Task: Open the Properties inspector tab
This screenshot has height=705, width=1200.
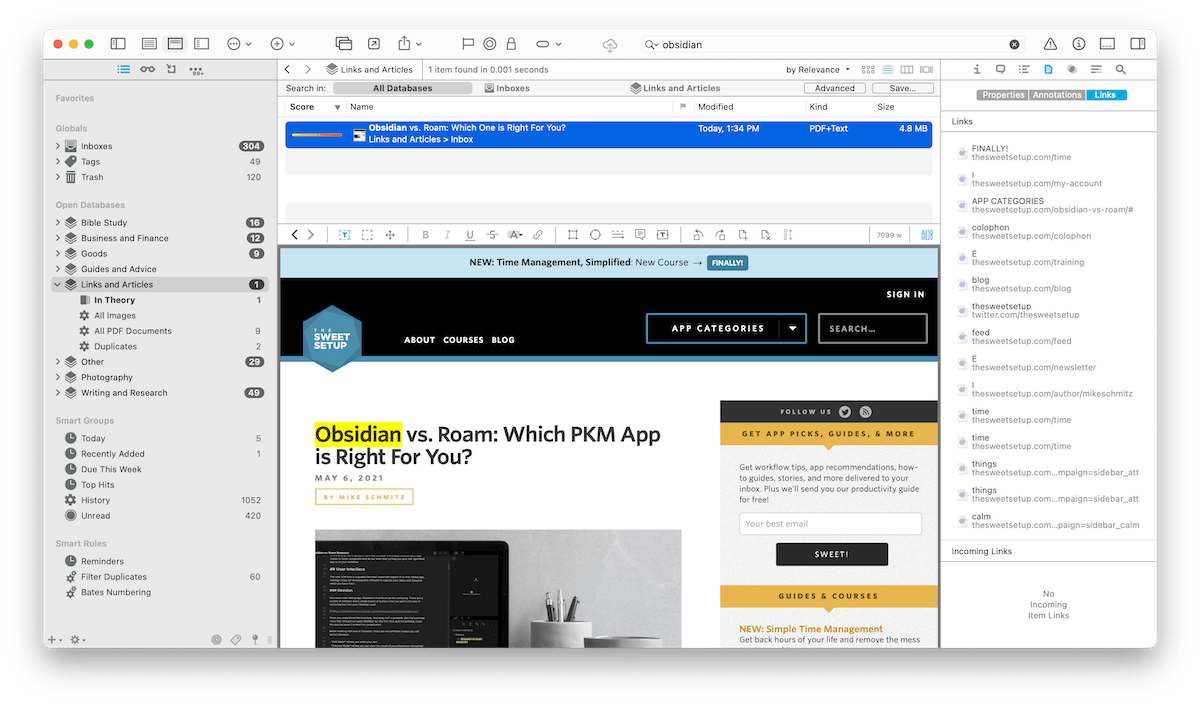Action: point(1003,95)
